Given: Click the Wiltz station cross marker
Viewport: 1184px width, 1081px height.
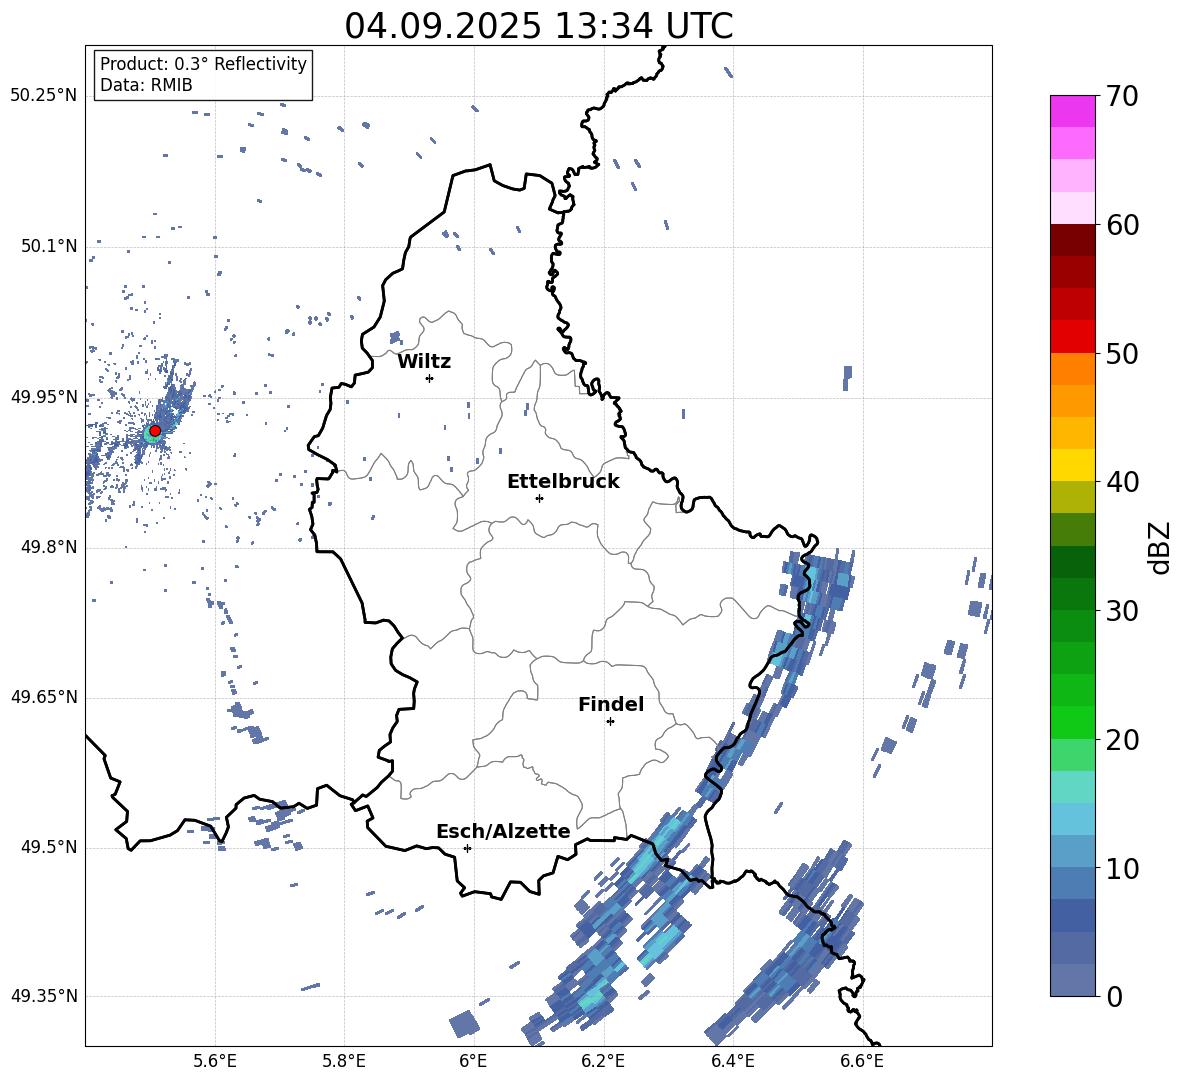Looking at the screenshot, I should (x=430, y=378).
